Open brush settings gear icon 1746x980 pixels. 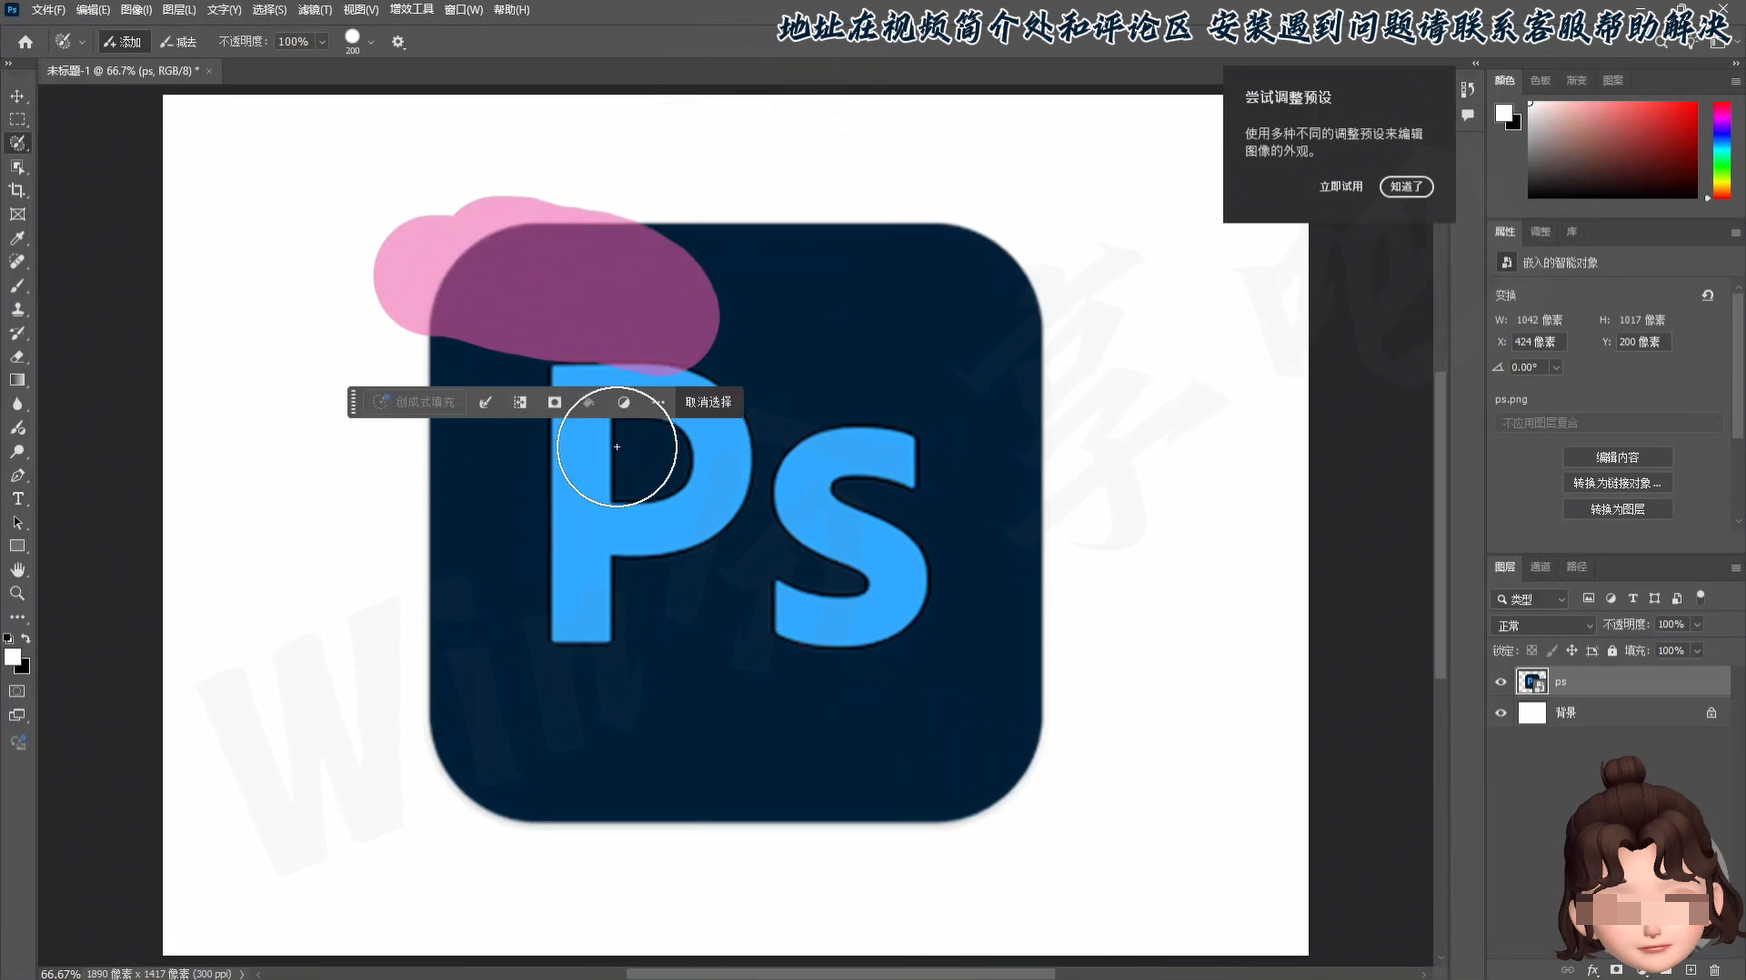398,42
